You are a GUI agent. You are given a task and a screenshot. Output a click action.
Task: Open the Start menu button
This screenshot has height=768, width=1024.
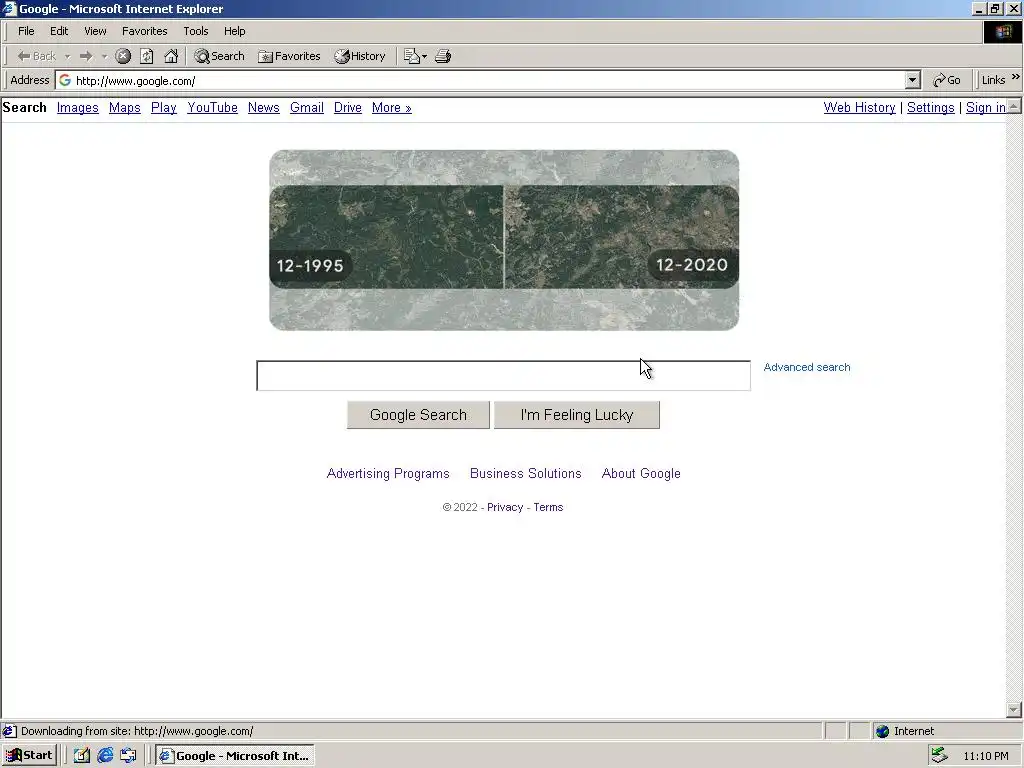pyautogui.click(x=30, y=756)
